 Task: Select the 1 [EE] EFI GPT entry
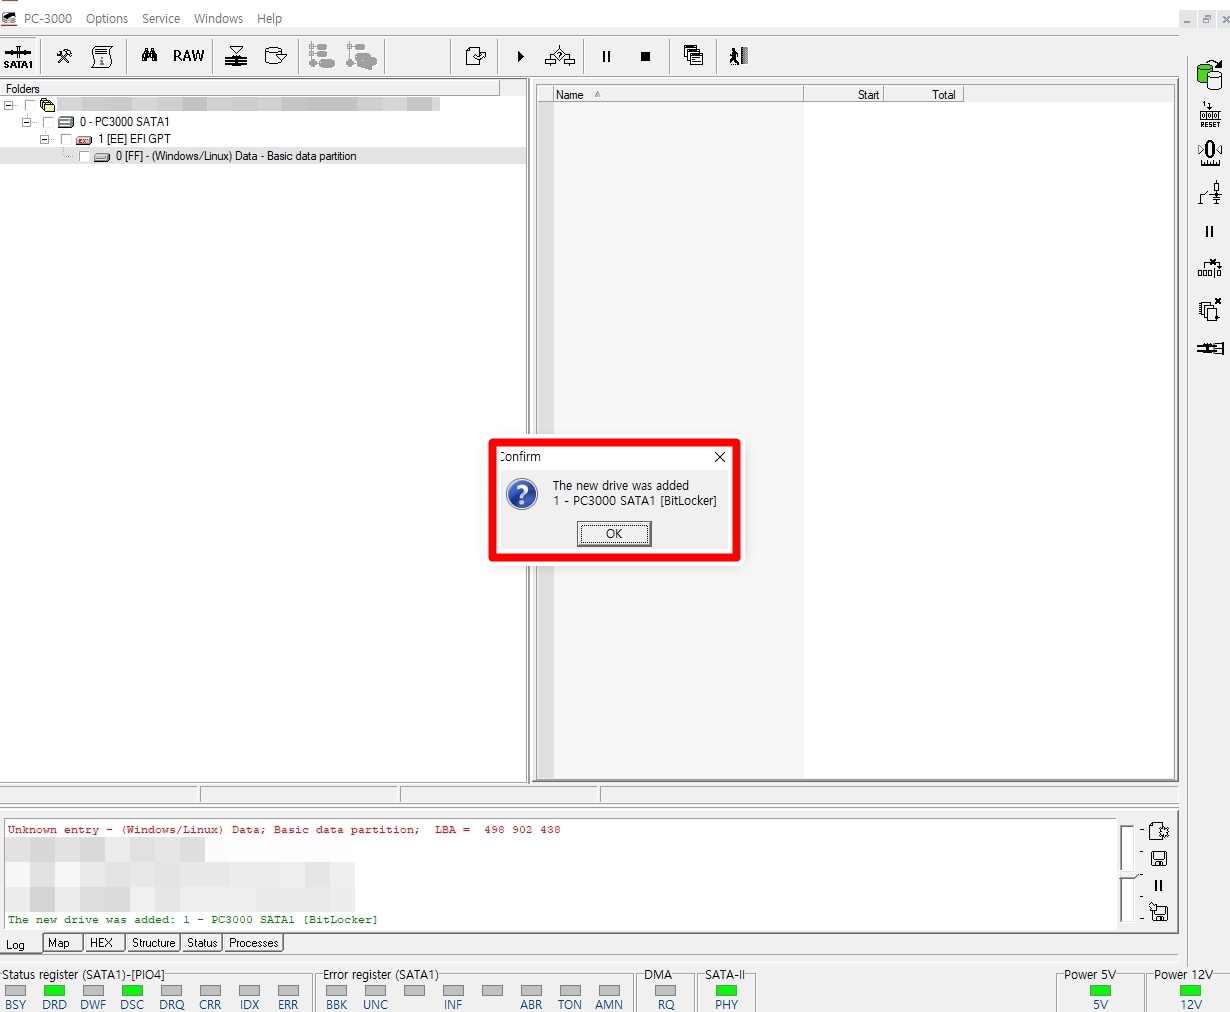134,139
